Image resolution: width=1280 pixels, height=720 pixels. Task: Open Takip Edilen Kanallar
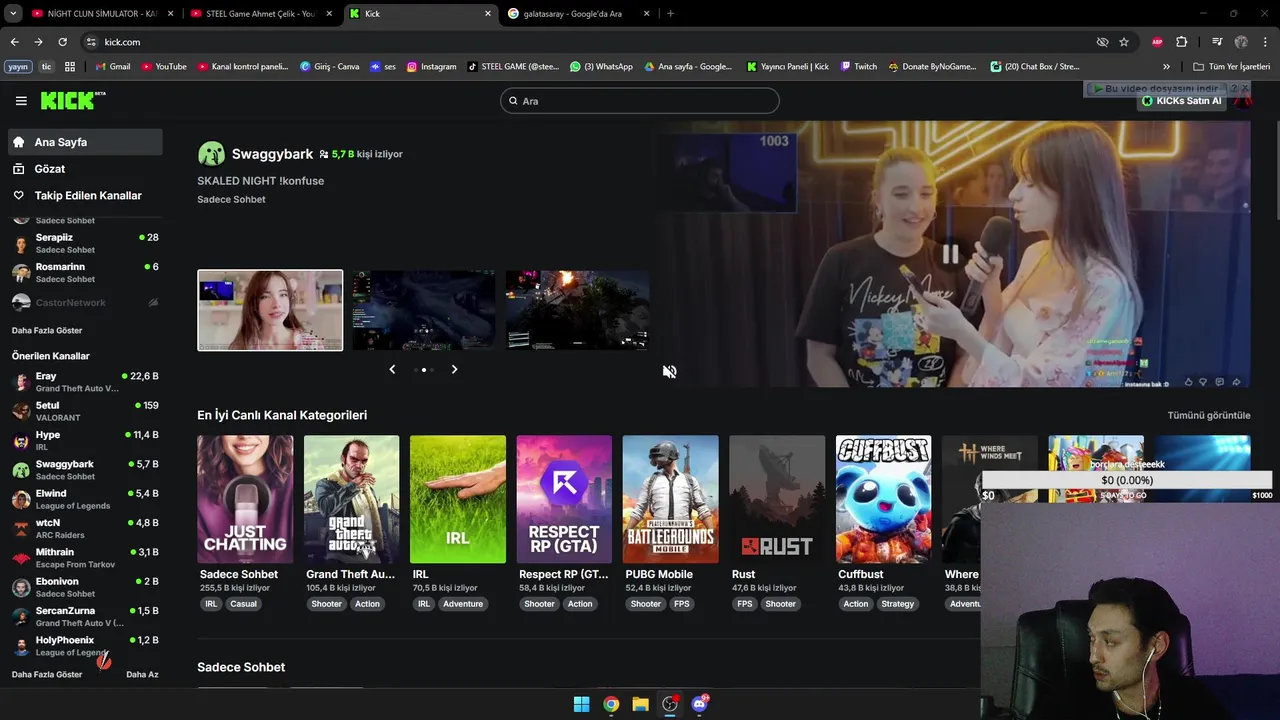pyautogui.click(x=85, y=196)
